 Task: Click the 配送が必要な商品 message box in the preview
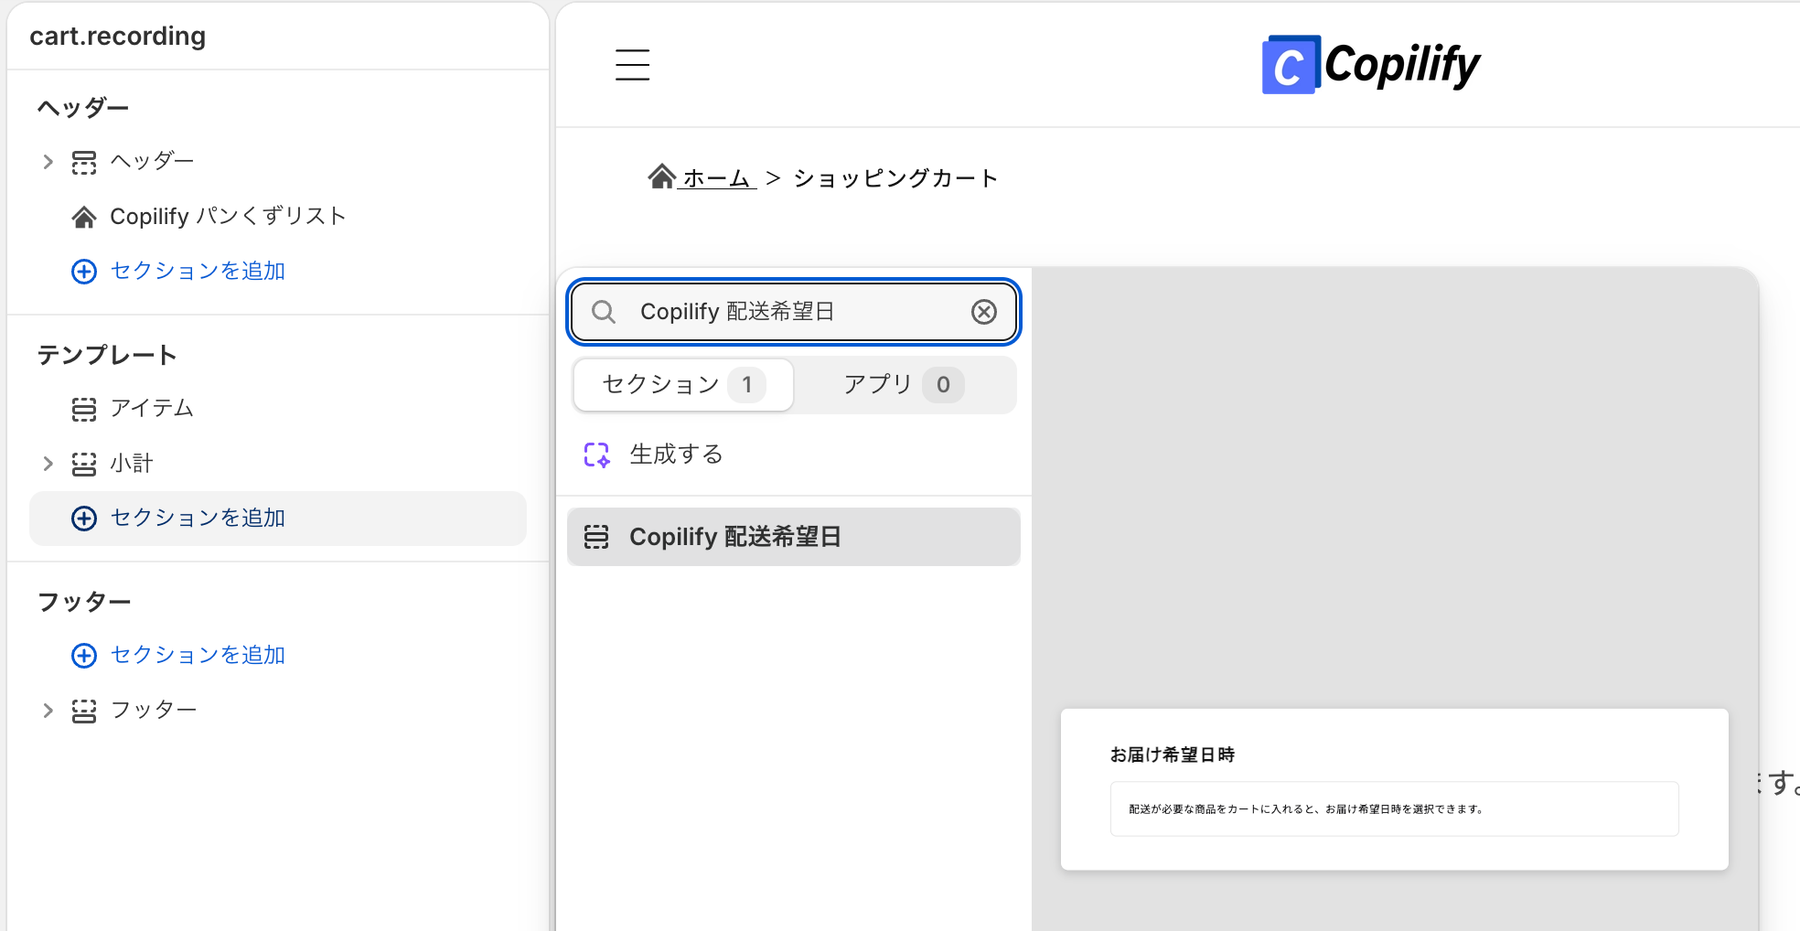coord(1394,809)
